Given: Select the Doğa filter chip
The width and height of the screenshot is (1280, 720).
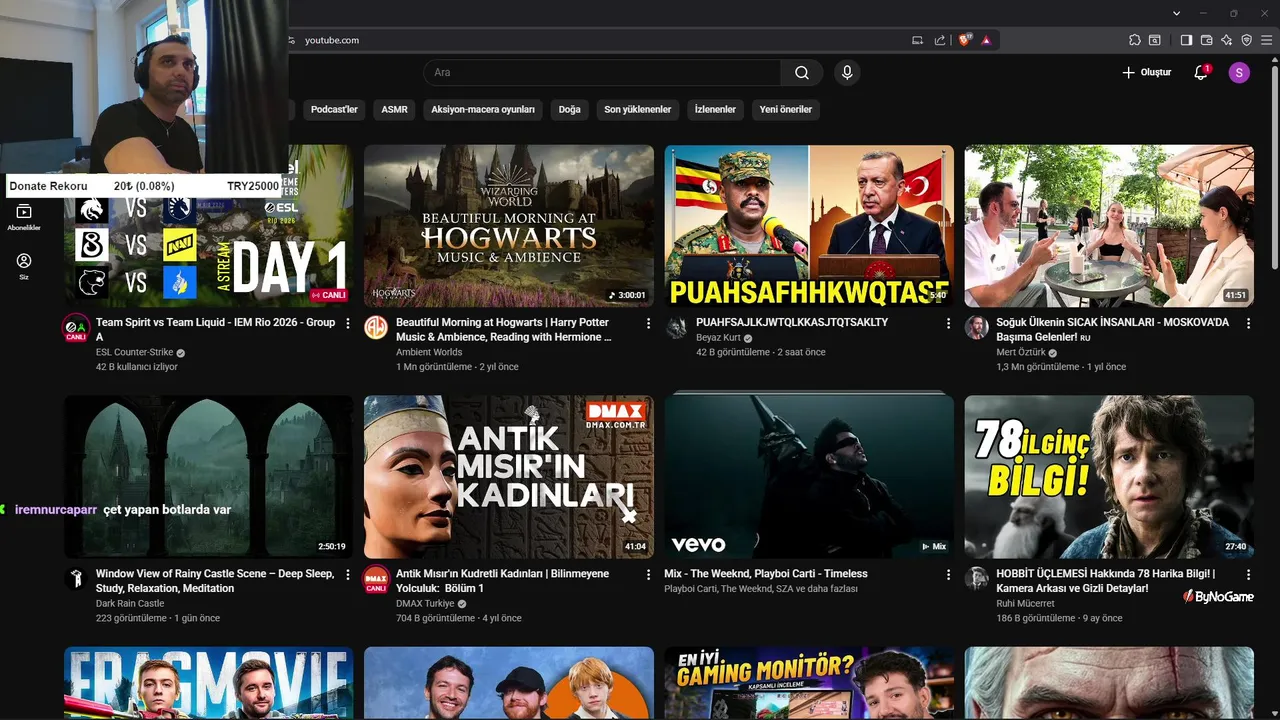Looking at the screenshot, I should point(569,109).
